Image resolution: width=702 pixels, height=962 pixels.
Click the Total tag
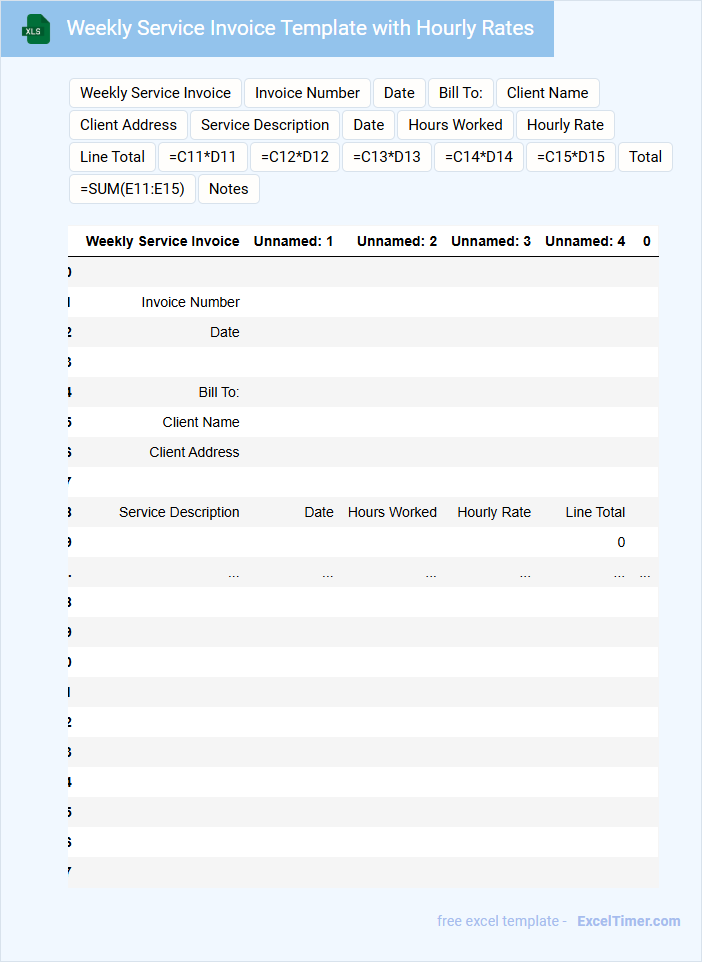pyautogui.click(x=646, y=157)
